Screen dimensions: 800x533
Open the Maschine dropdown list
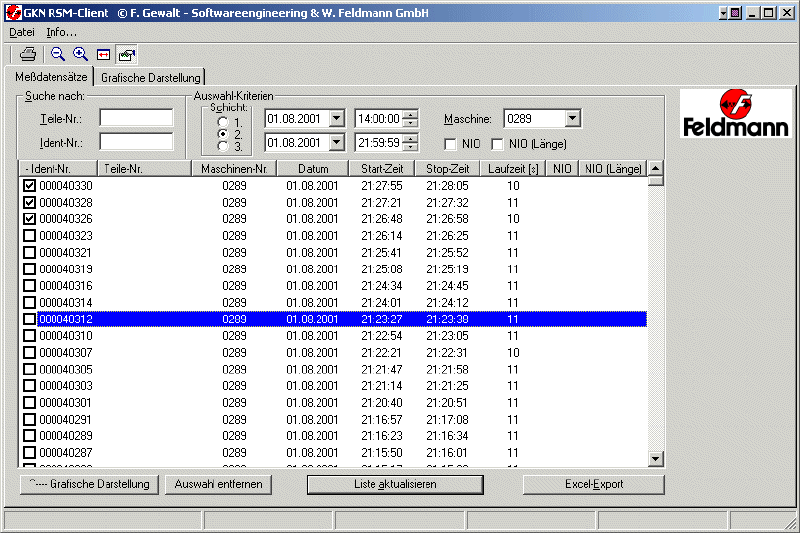click(572, 119)
